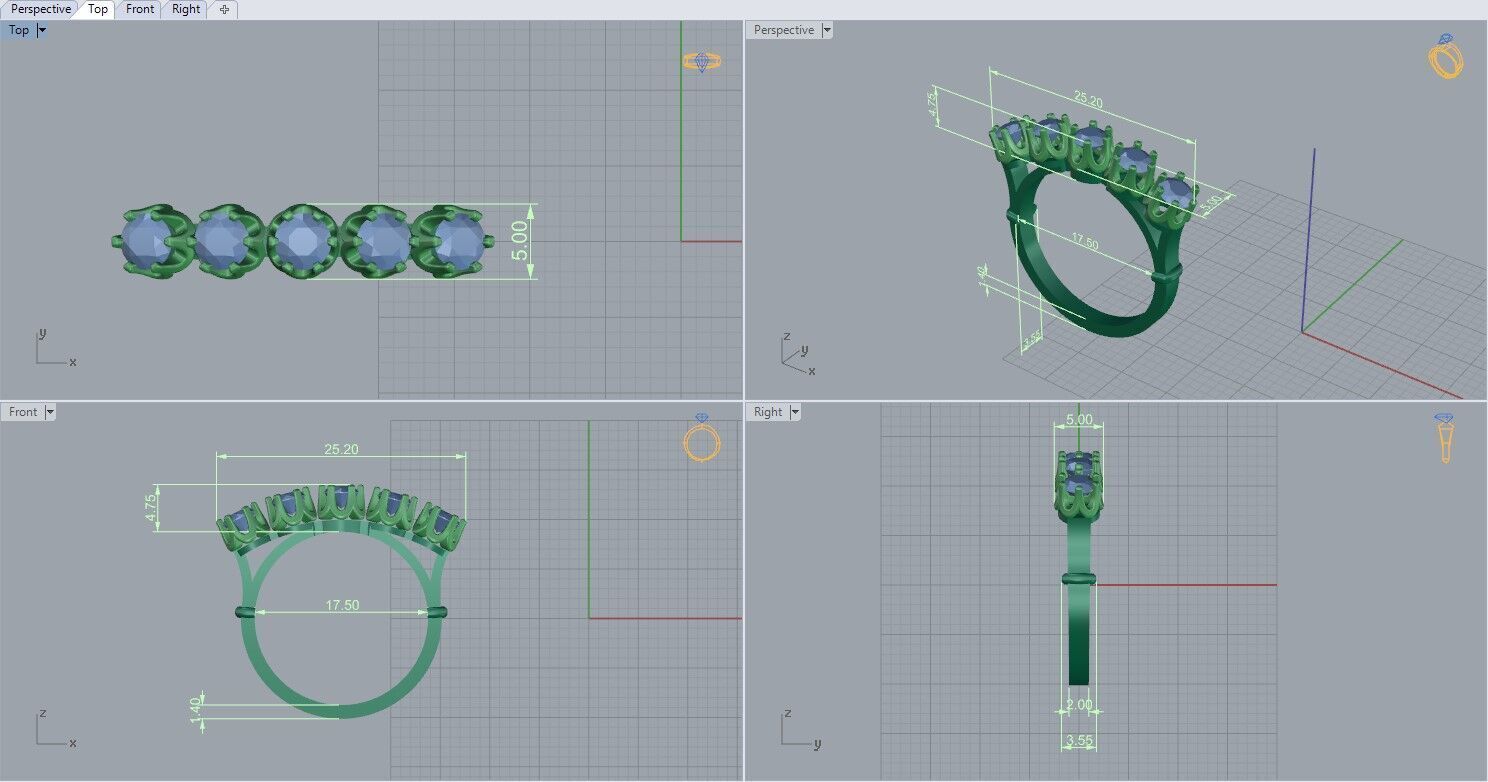Select the 17.50 dimension in Perspective viewport
The image size is (1488, 782).
point(1084,243)
